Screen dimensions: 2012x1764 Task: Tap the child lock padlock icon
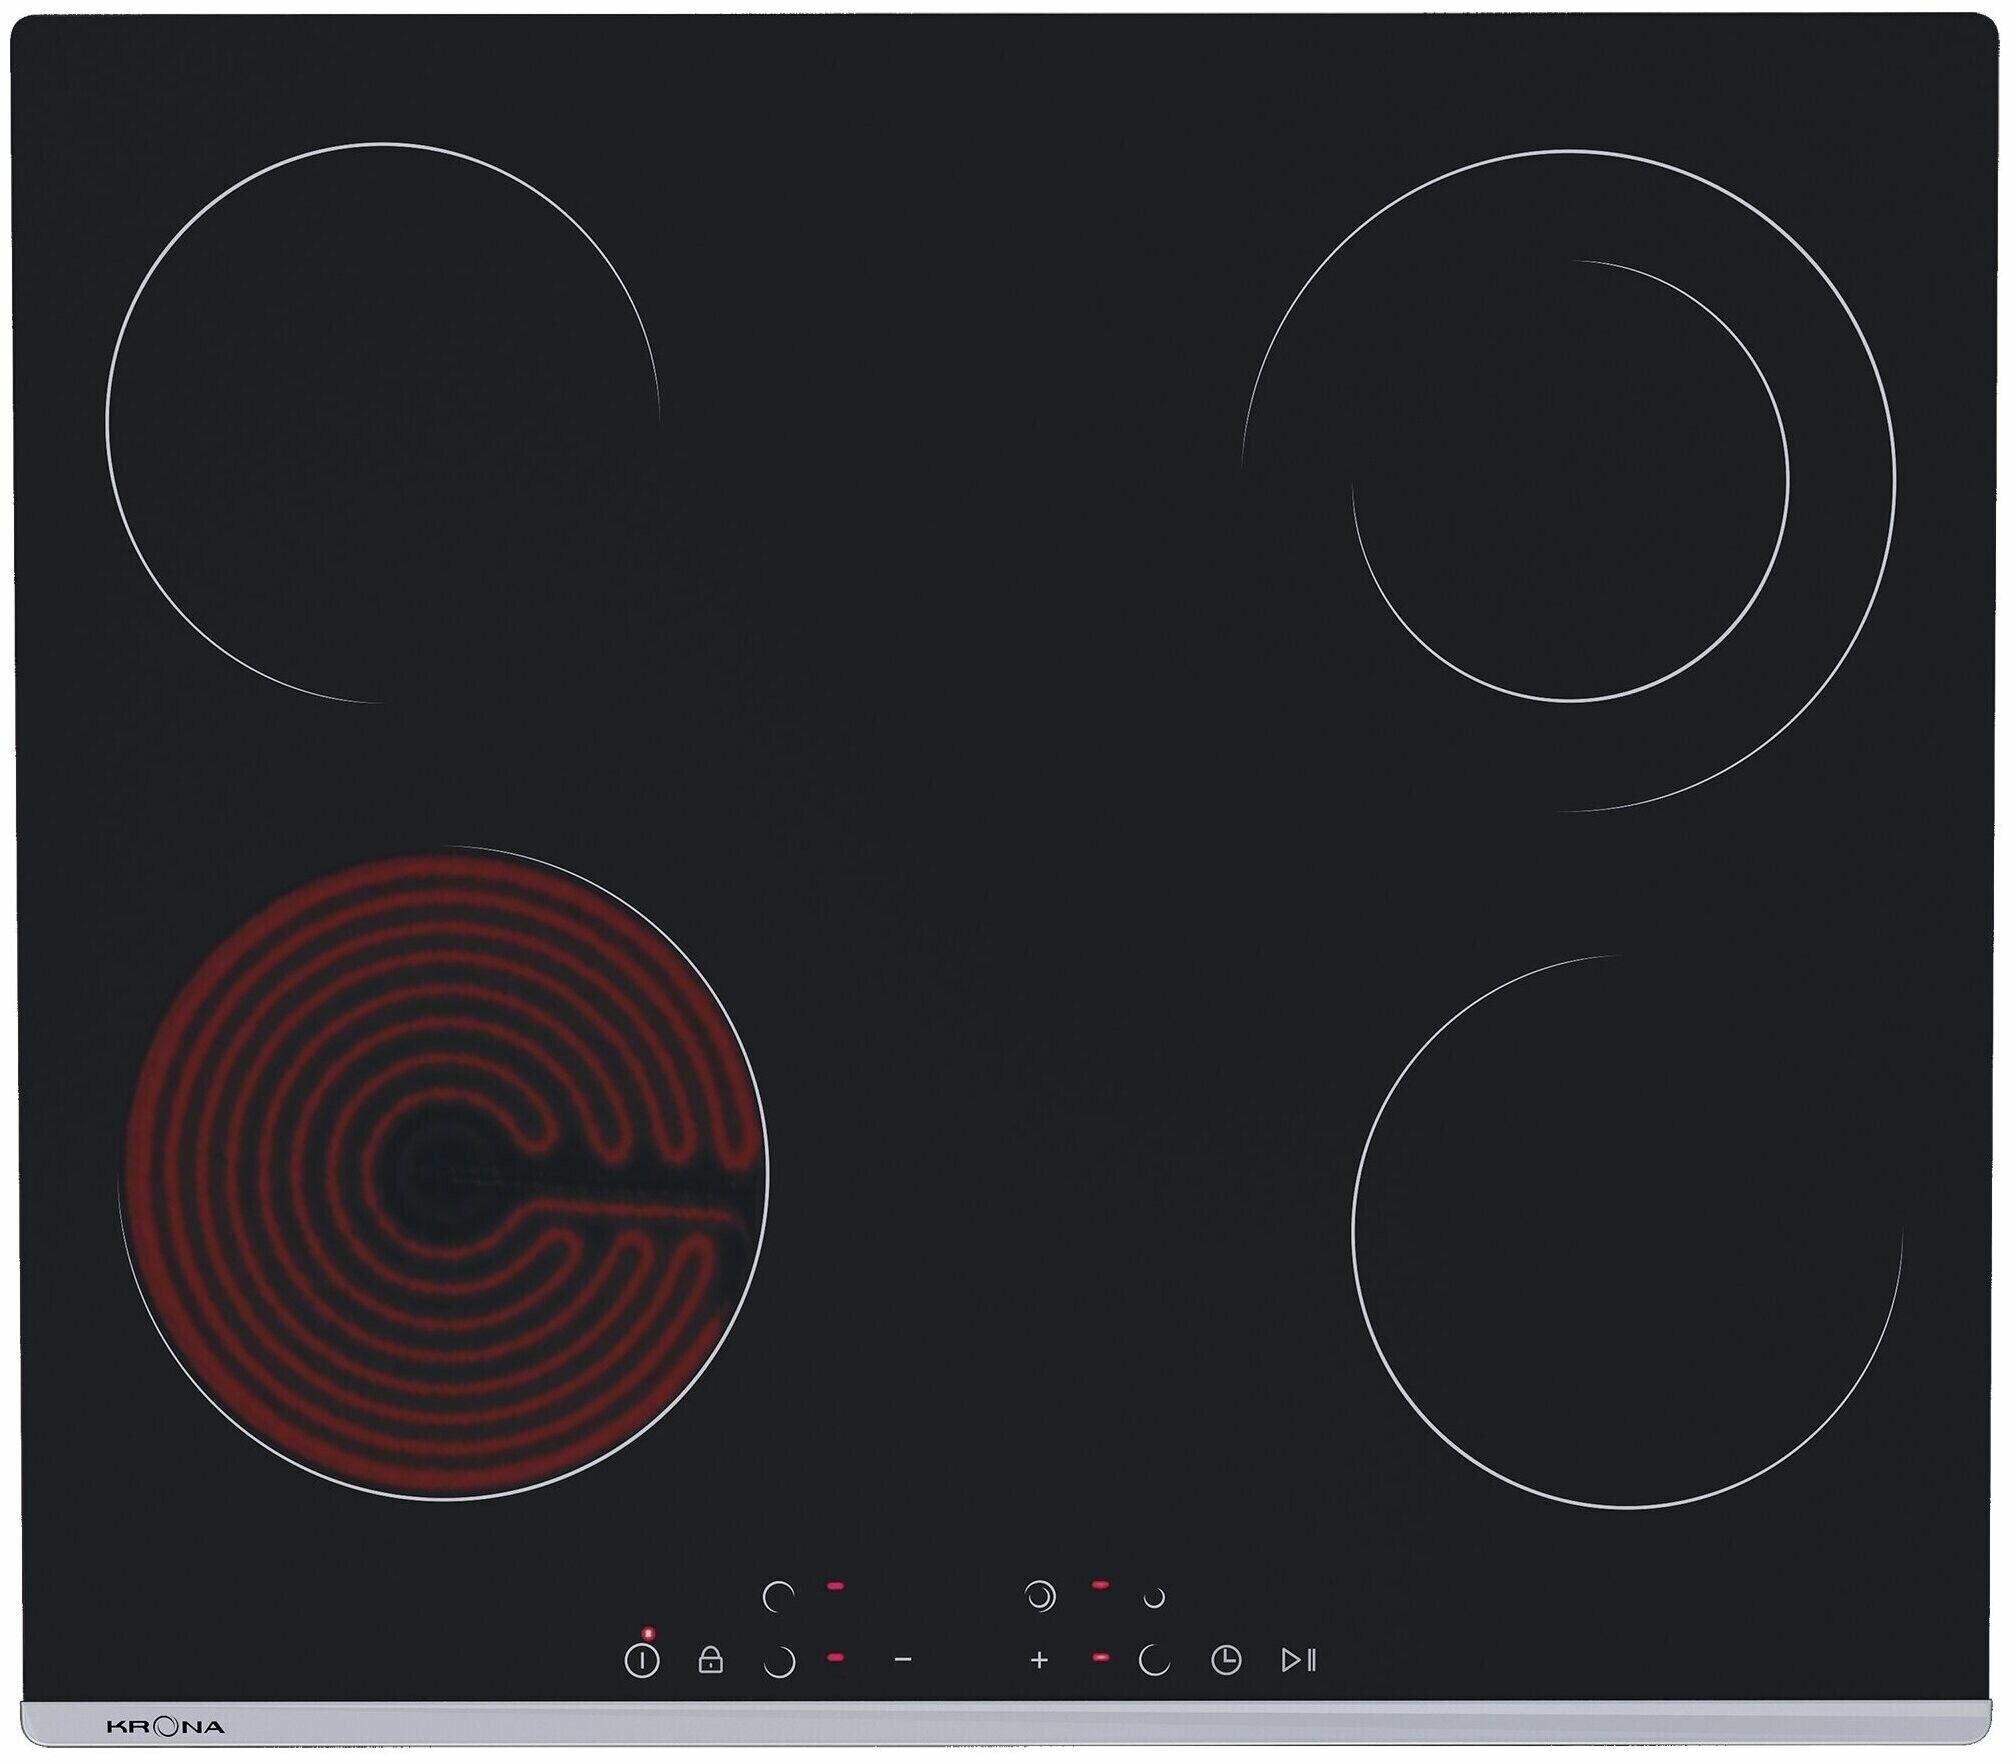pyautogui.click(x=710, y=1661)
